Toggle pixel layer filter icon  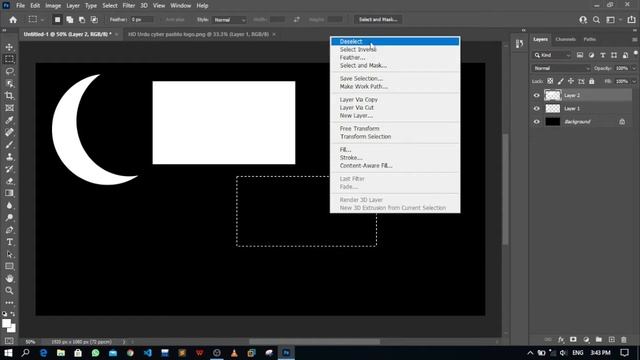[x=580, y=55]
